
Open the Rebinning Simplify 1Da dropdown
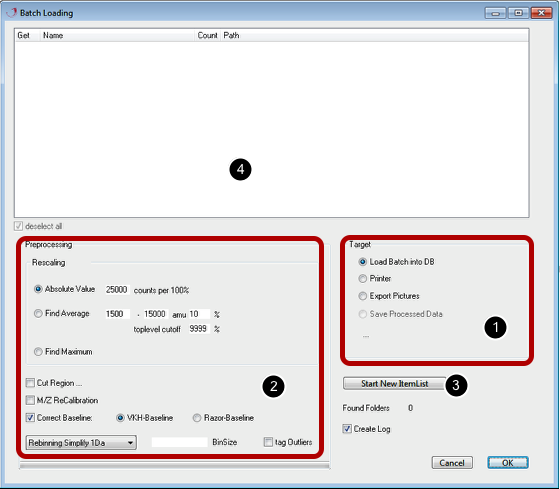pos(81,443)
